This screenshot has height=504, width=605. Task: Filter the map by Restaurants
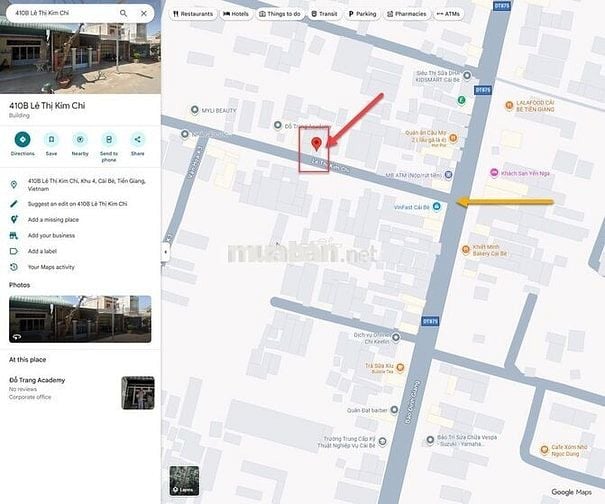(193, 14)
